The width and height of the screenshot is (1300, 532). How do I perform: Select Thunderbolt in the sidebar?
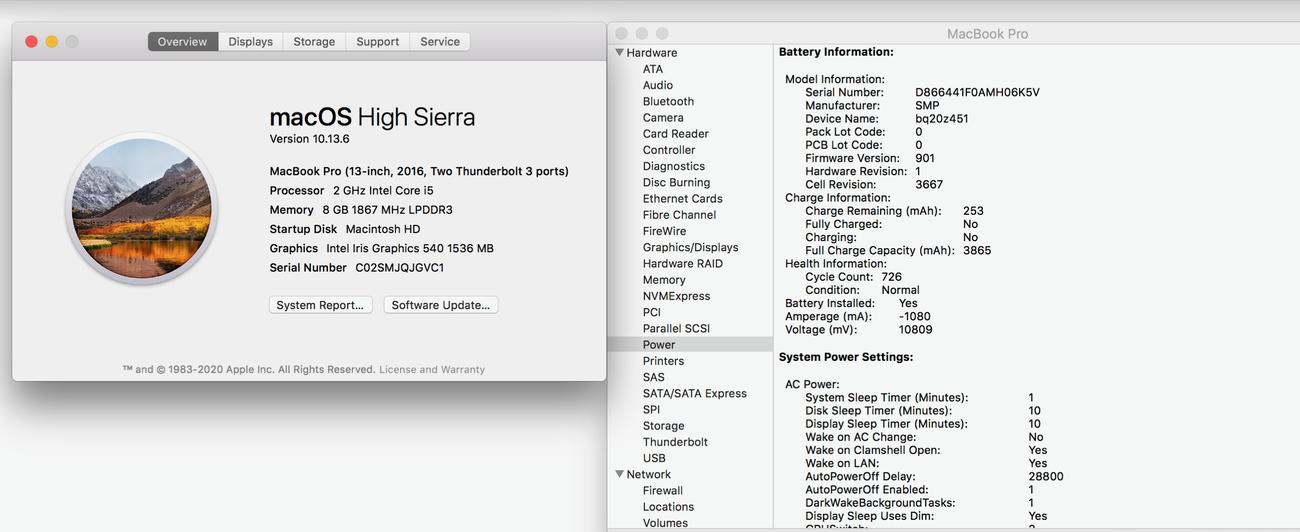pyautogui.click(x=675, y=442)
